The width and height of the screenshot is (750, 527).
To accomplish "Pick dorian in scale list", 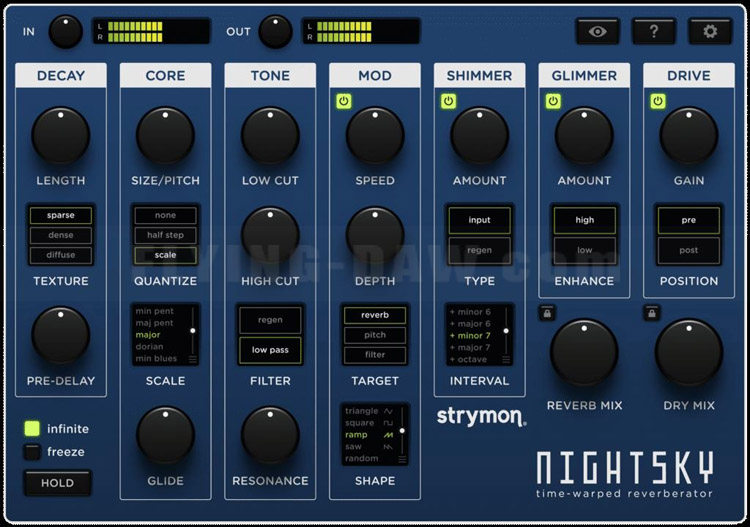I will point(149,347).
